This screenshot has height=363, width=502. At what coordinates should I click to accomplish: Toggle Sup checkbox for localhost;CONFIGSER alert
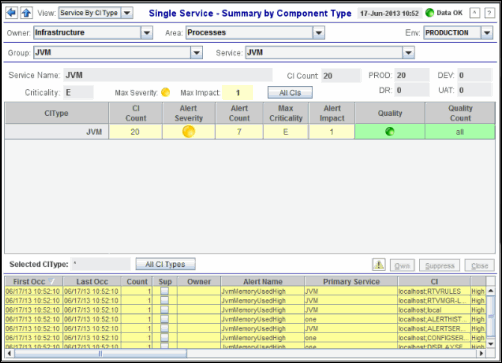[x=164, y=338]
